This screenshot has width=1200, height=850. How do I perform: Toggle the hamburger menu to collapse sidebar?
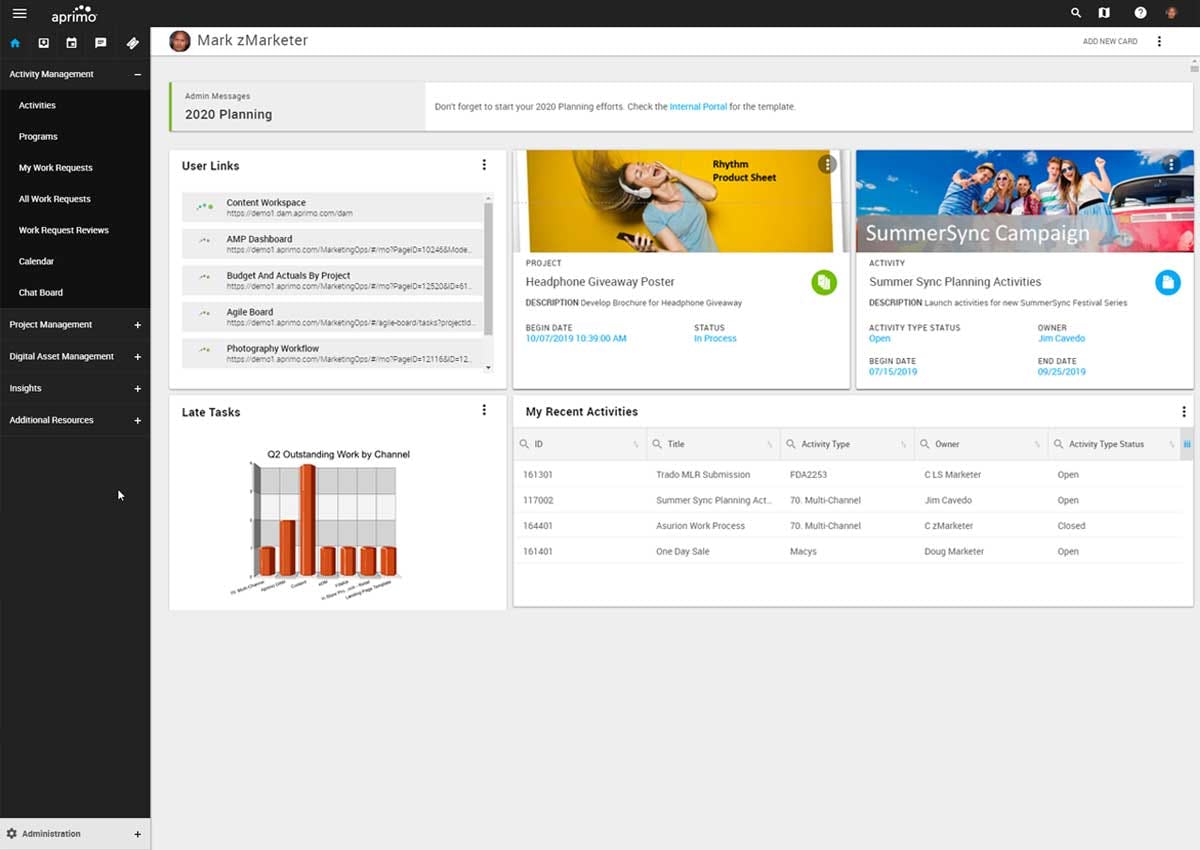click(x=18, y=13)
